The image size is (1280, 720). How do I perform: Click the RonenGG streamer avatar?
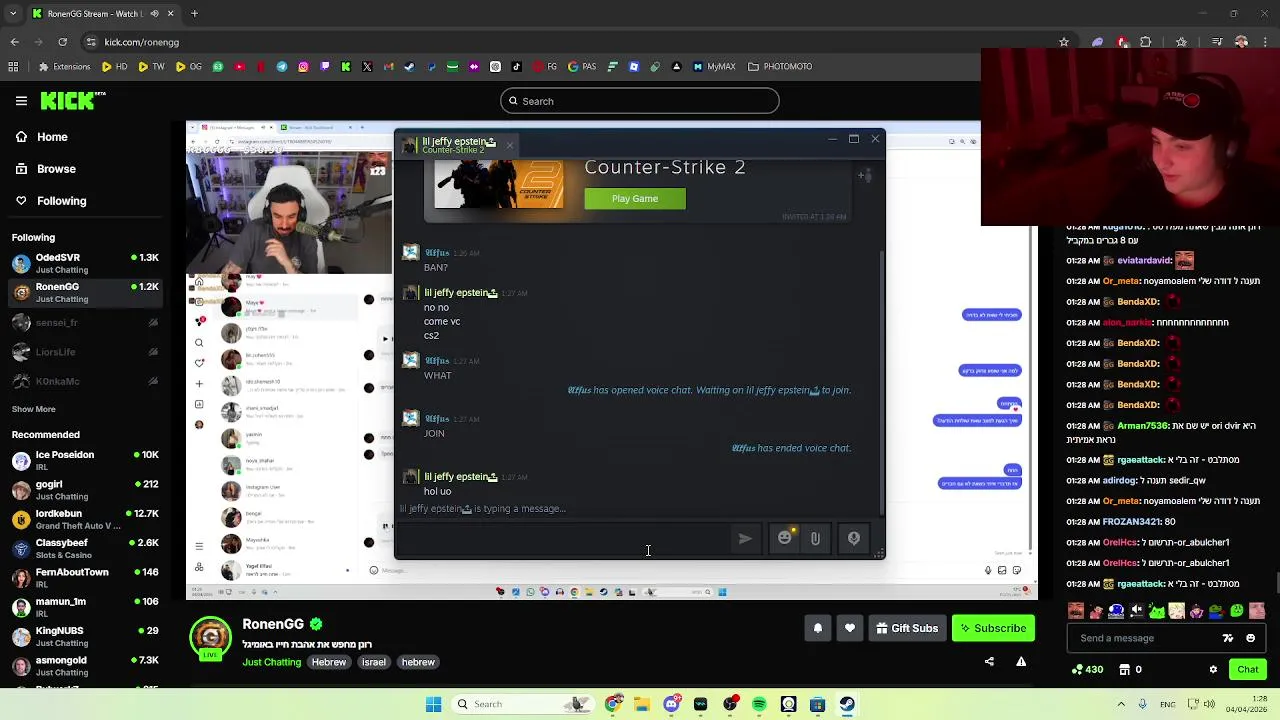pyautogui.click(x=210, y=637)
